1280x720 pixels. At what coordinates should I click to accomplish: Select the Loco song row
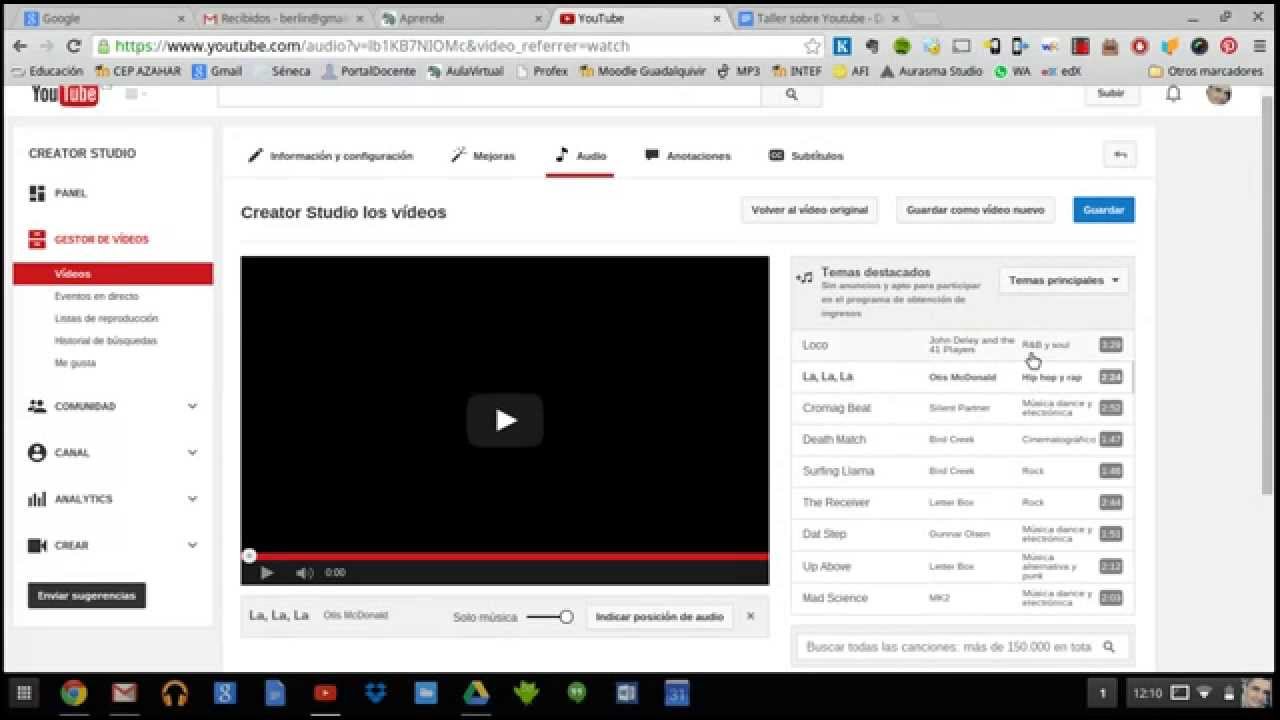coord(960,345)
